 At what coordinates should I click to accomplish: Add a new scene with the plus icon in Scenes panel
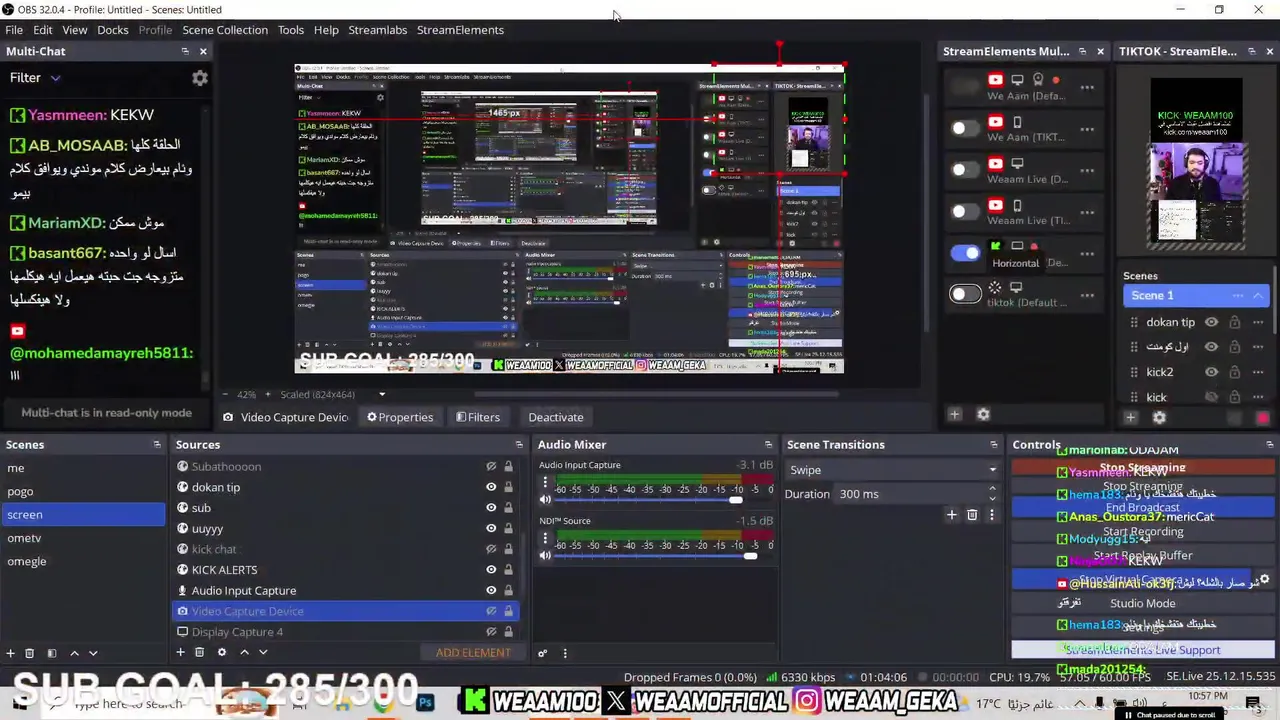[x=10, y=653]
